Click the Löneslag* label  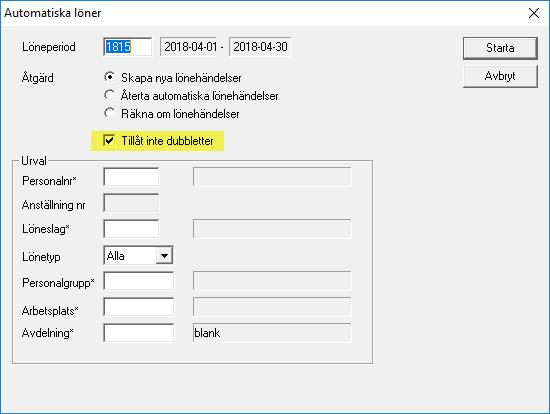(46, 229)
